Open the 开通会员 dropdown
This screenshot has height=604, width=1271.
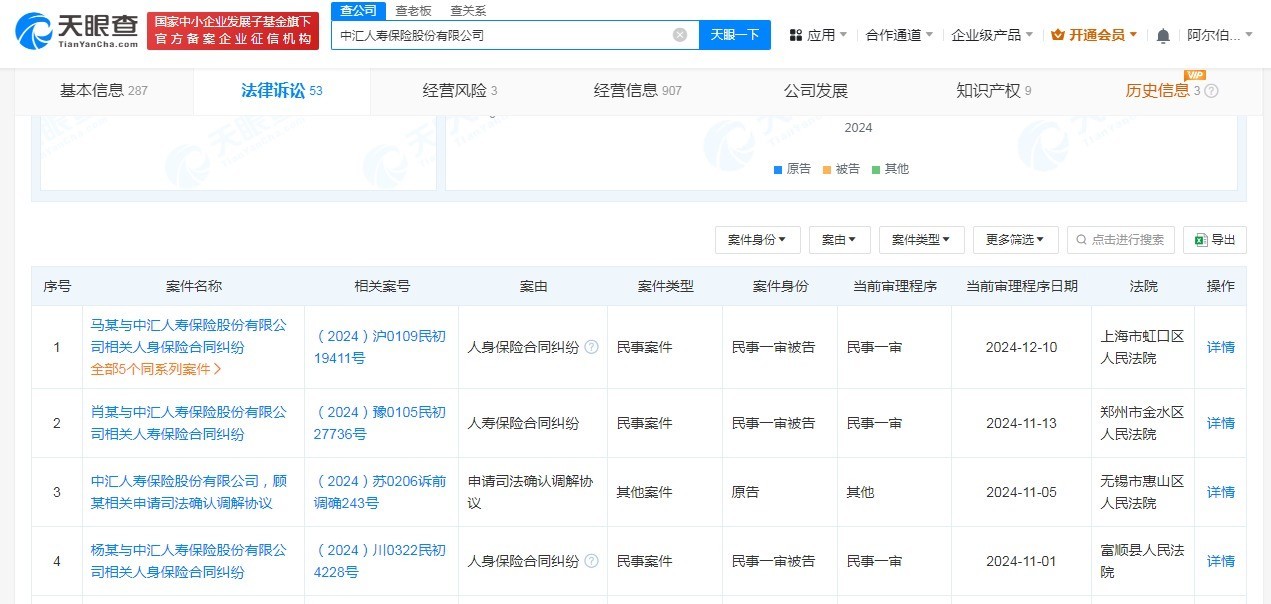[1095, 35]
